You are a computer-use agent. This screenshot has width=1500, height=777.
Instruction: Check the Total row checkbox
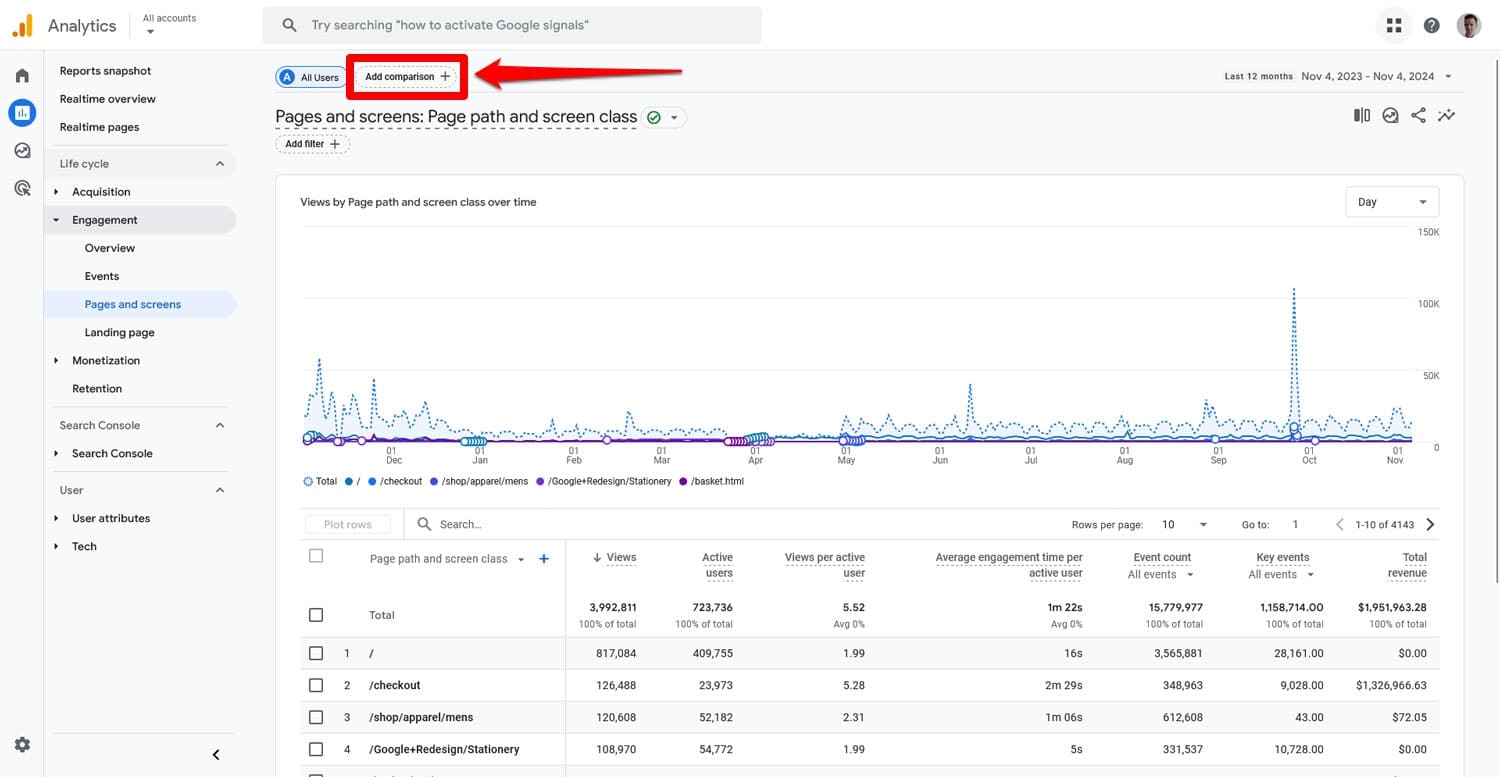(316, 614)
